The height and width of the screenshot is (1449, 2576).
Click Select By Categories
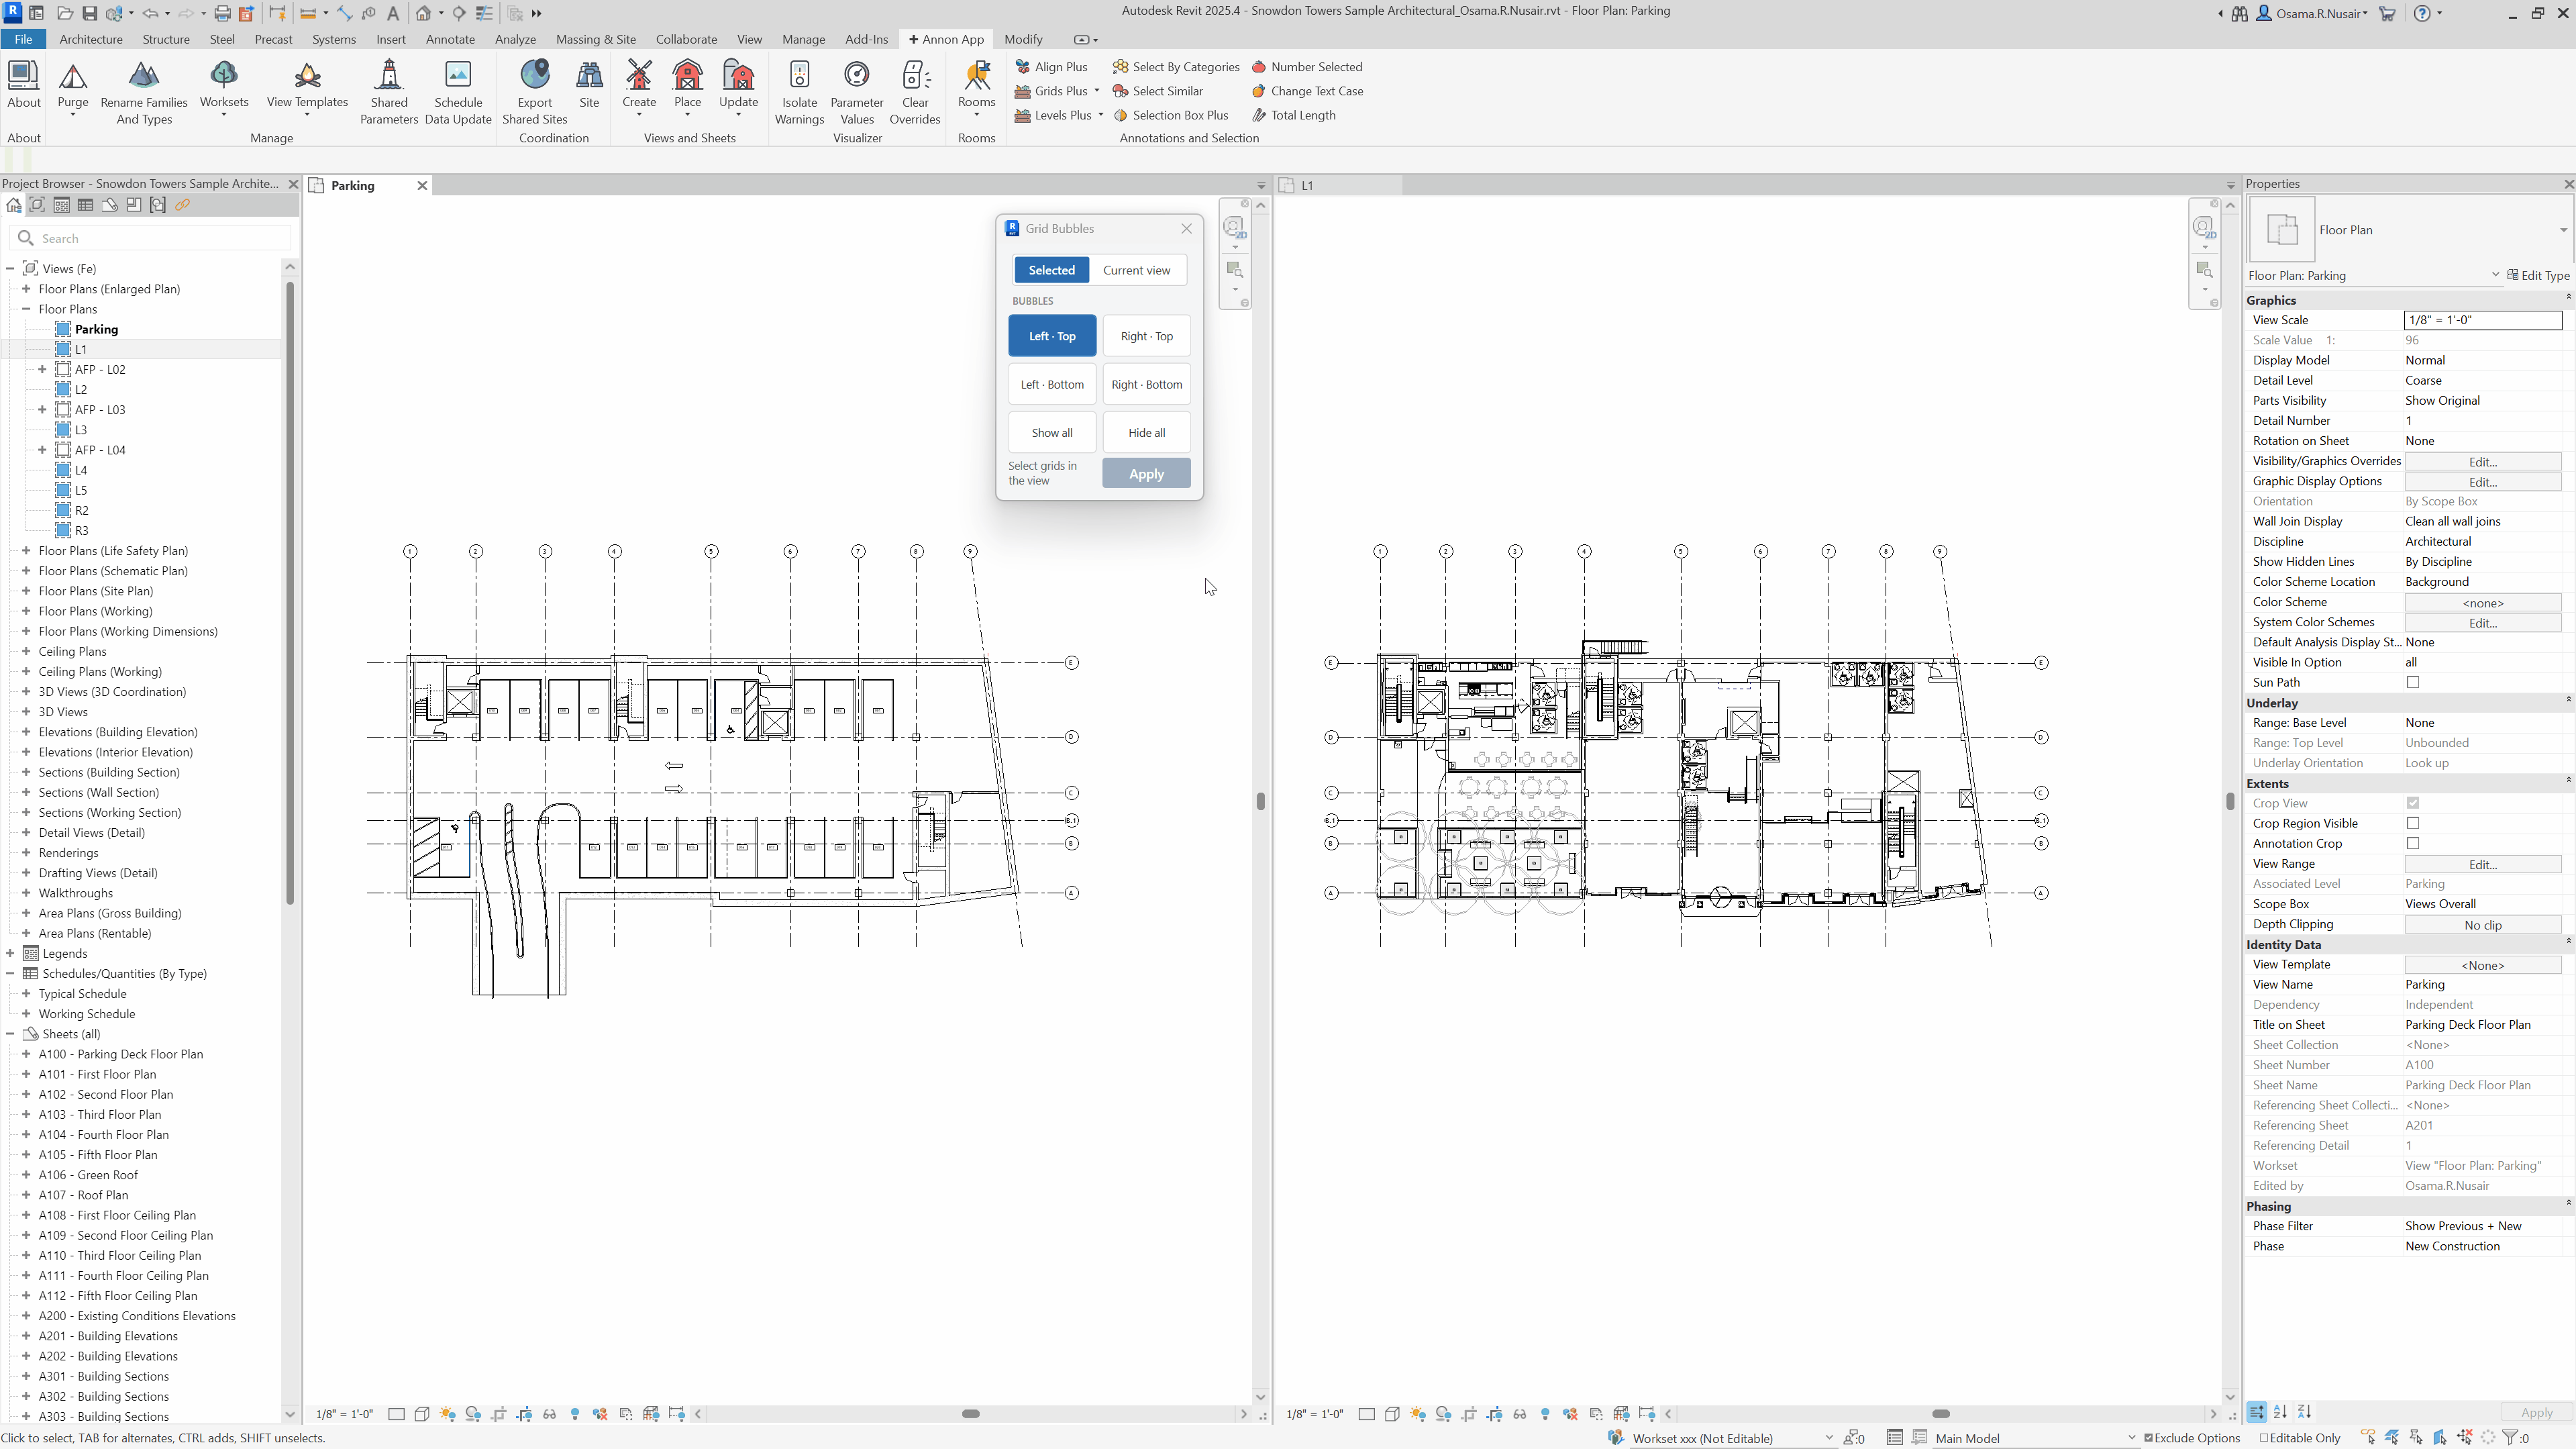(1176, 67)
